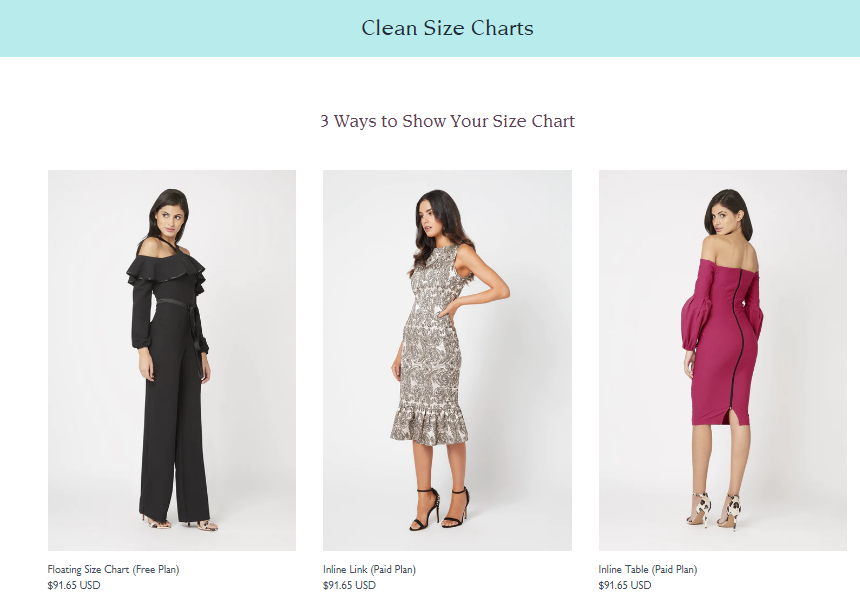Click the 3 Ways to Show heading
860x610 pixels.
[x=447, y=121]
